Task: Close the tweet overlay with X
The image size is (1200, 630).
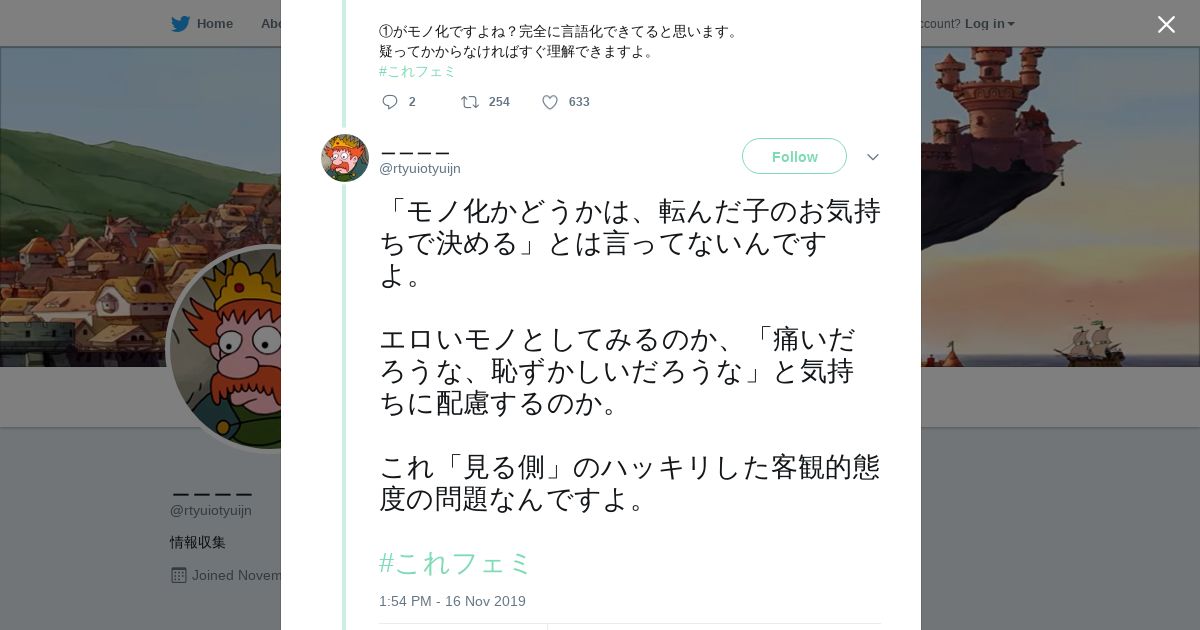Action: (x=1166, y=25)
